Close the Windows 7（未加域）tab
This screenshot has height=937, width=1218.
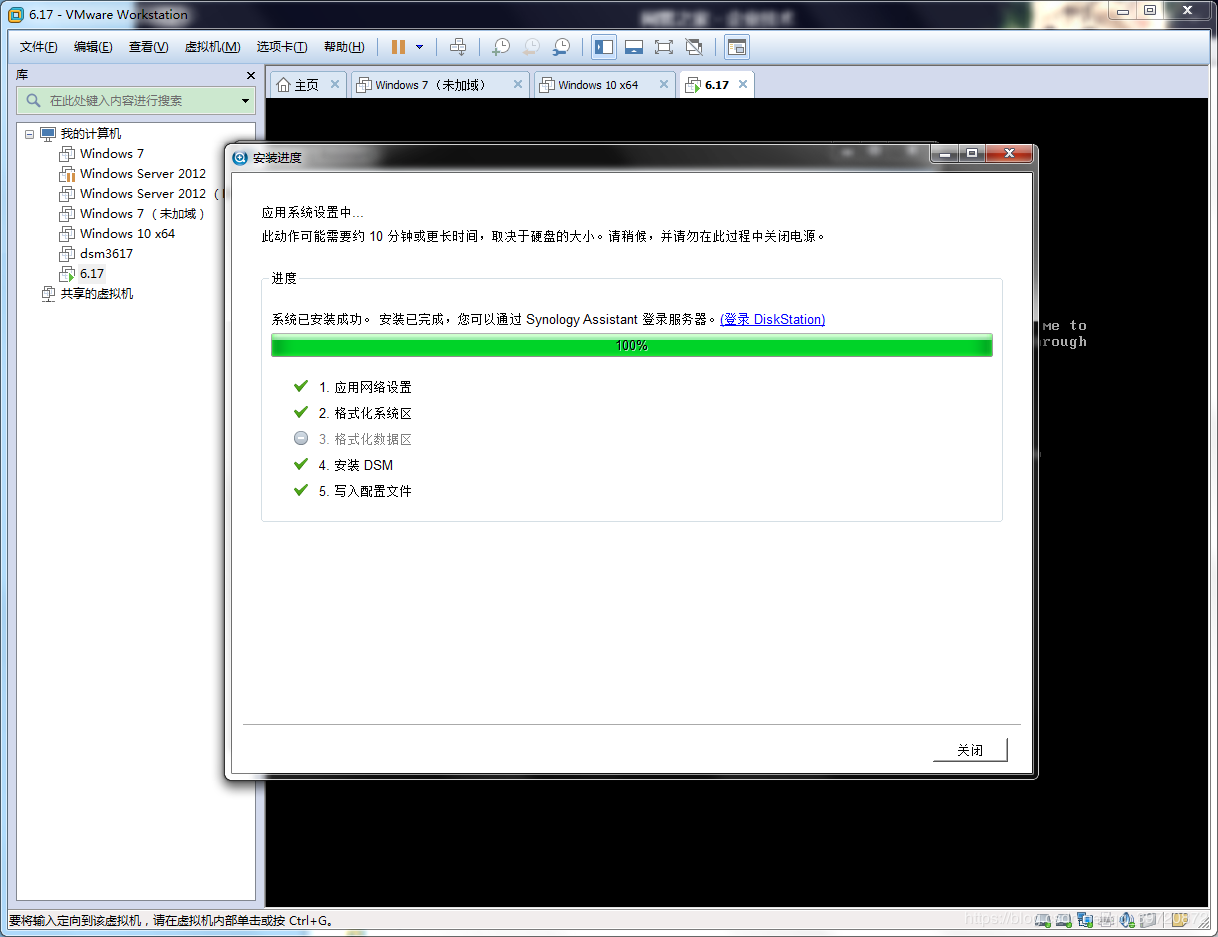(x=518, y=84)
